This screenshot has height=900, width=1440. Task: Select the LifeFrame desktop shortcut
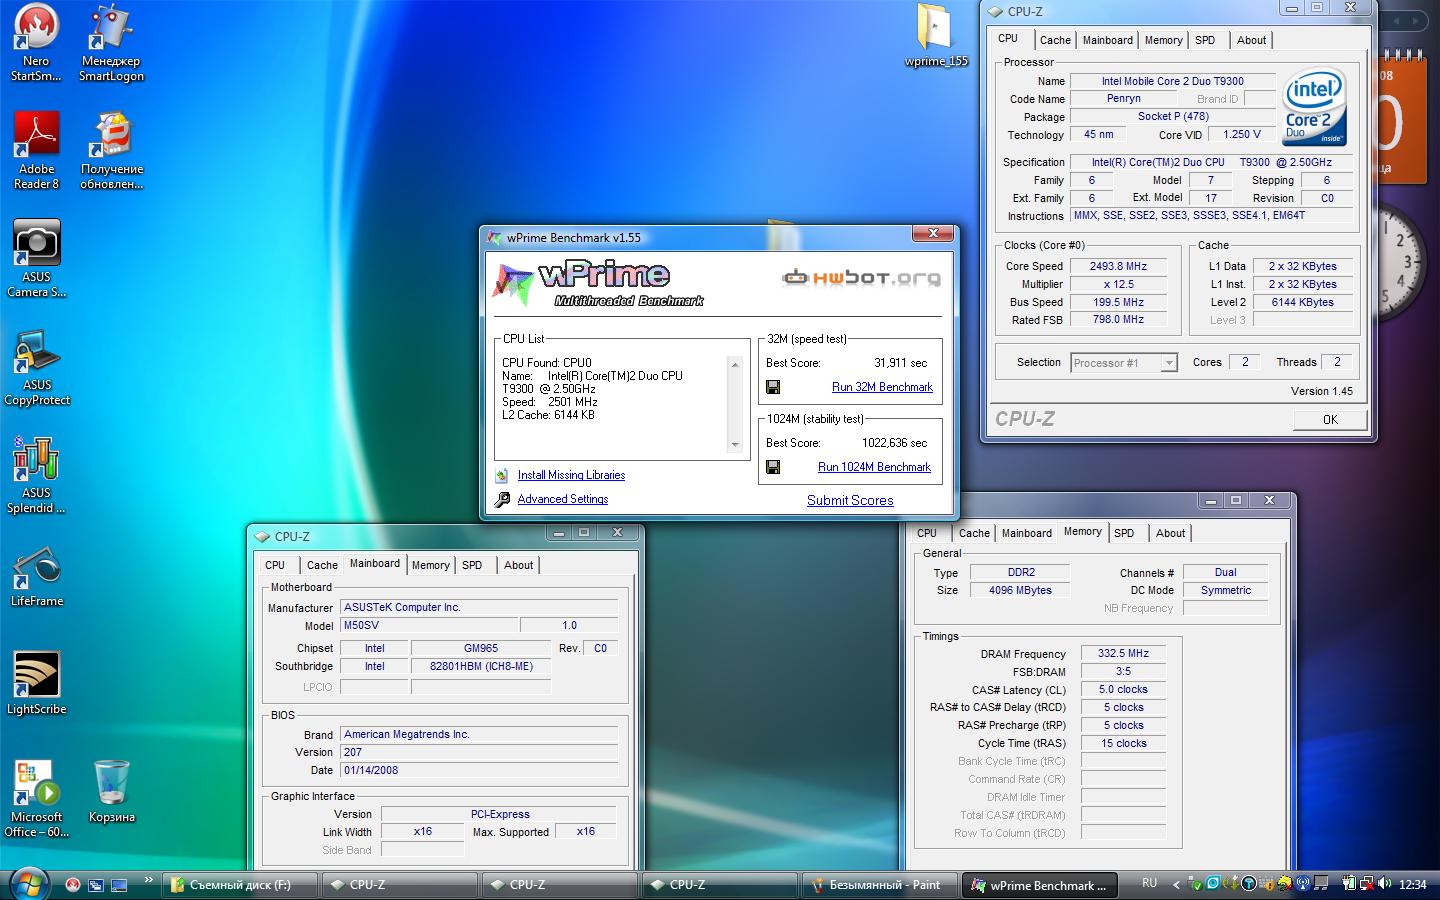click(36, 577)
